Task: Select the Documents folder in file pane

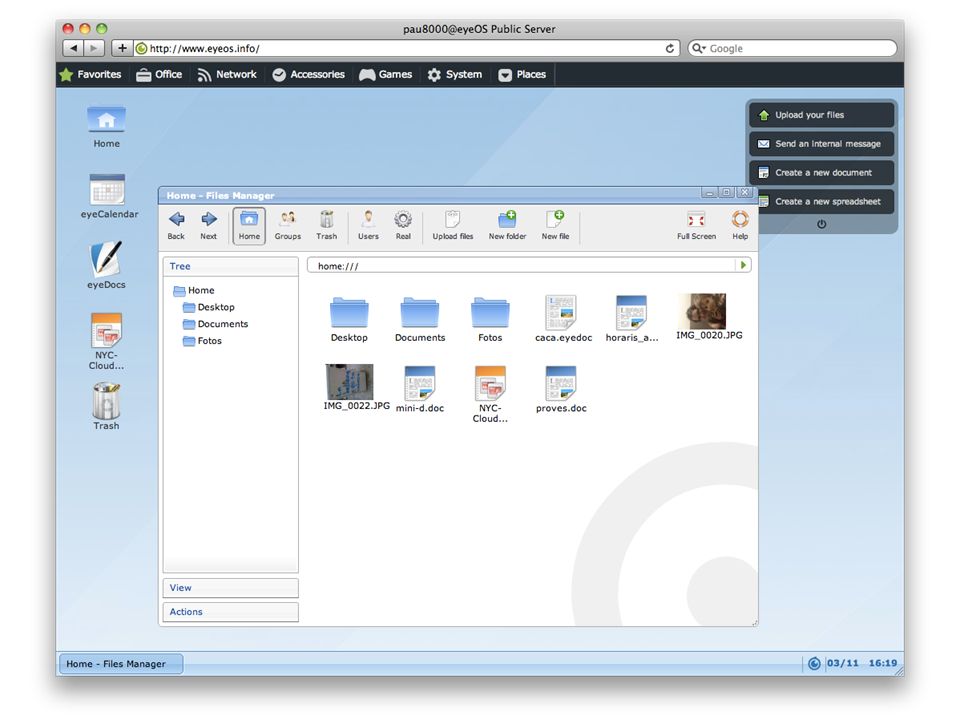Action: (420, 320)
